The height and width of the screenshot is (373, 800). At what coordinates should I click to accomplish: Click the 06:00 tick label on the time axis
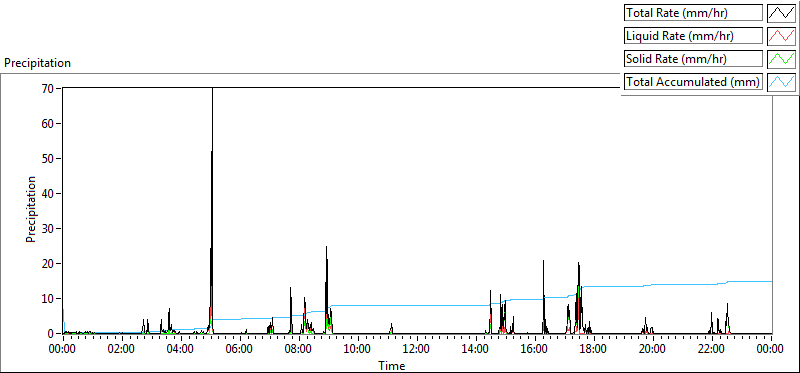pos(240,349)
